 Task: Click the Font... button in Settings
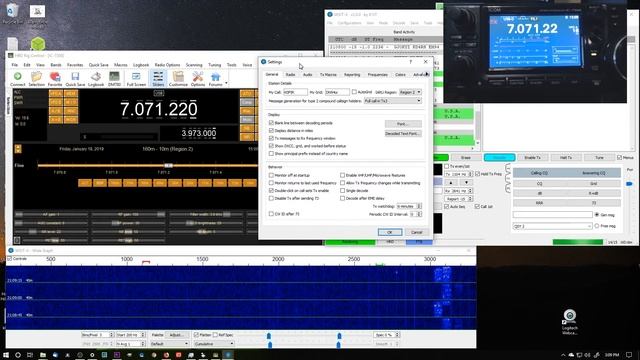click(x=403, y=124)
